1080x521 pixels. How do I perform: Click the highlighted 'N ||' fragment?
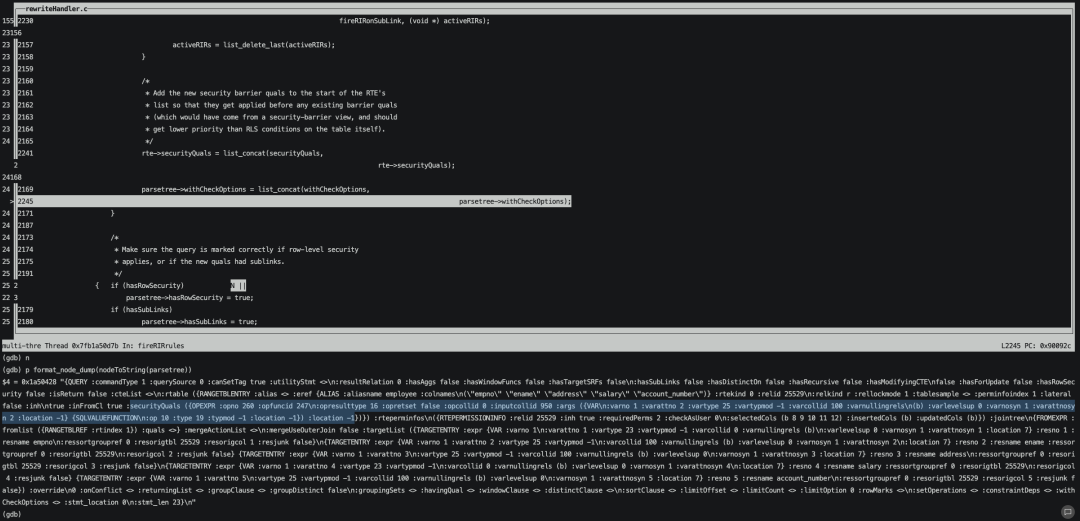pos(238,285)
